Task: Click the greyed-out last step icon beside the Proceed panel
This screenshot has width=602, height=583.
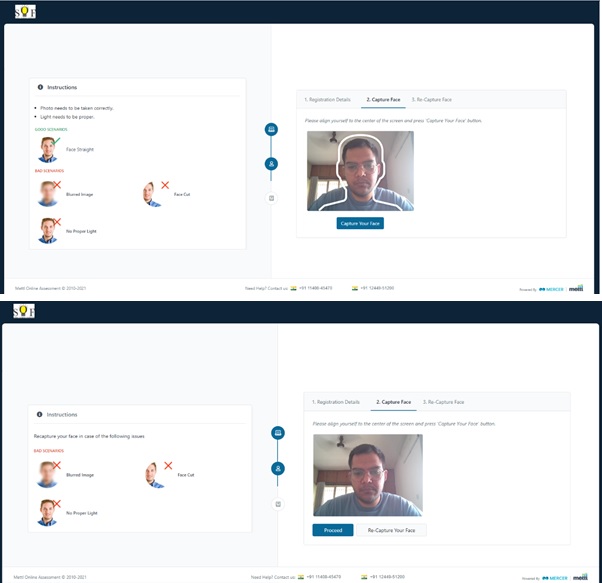Action: point(278,503)
